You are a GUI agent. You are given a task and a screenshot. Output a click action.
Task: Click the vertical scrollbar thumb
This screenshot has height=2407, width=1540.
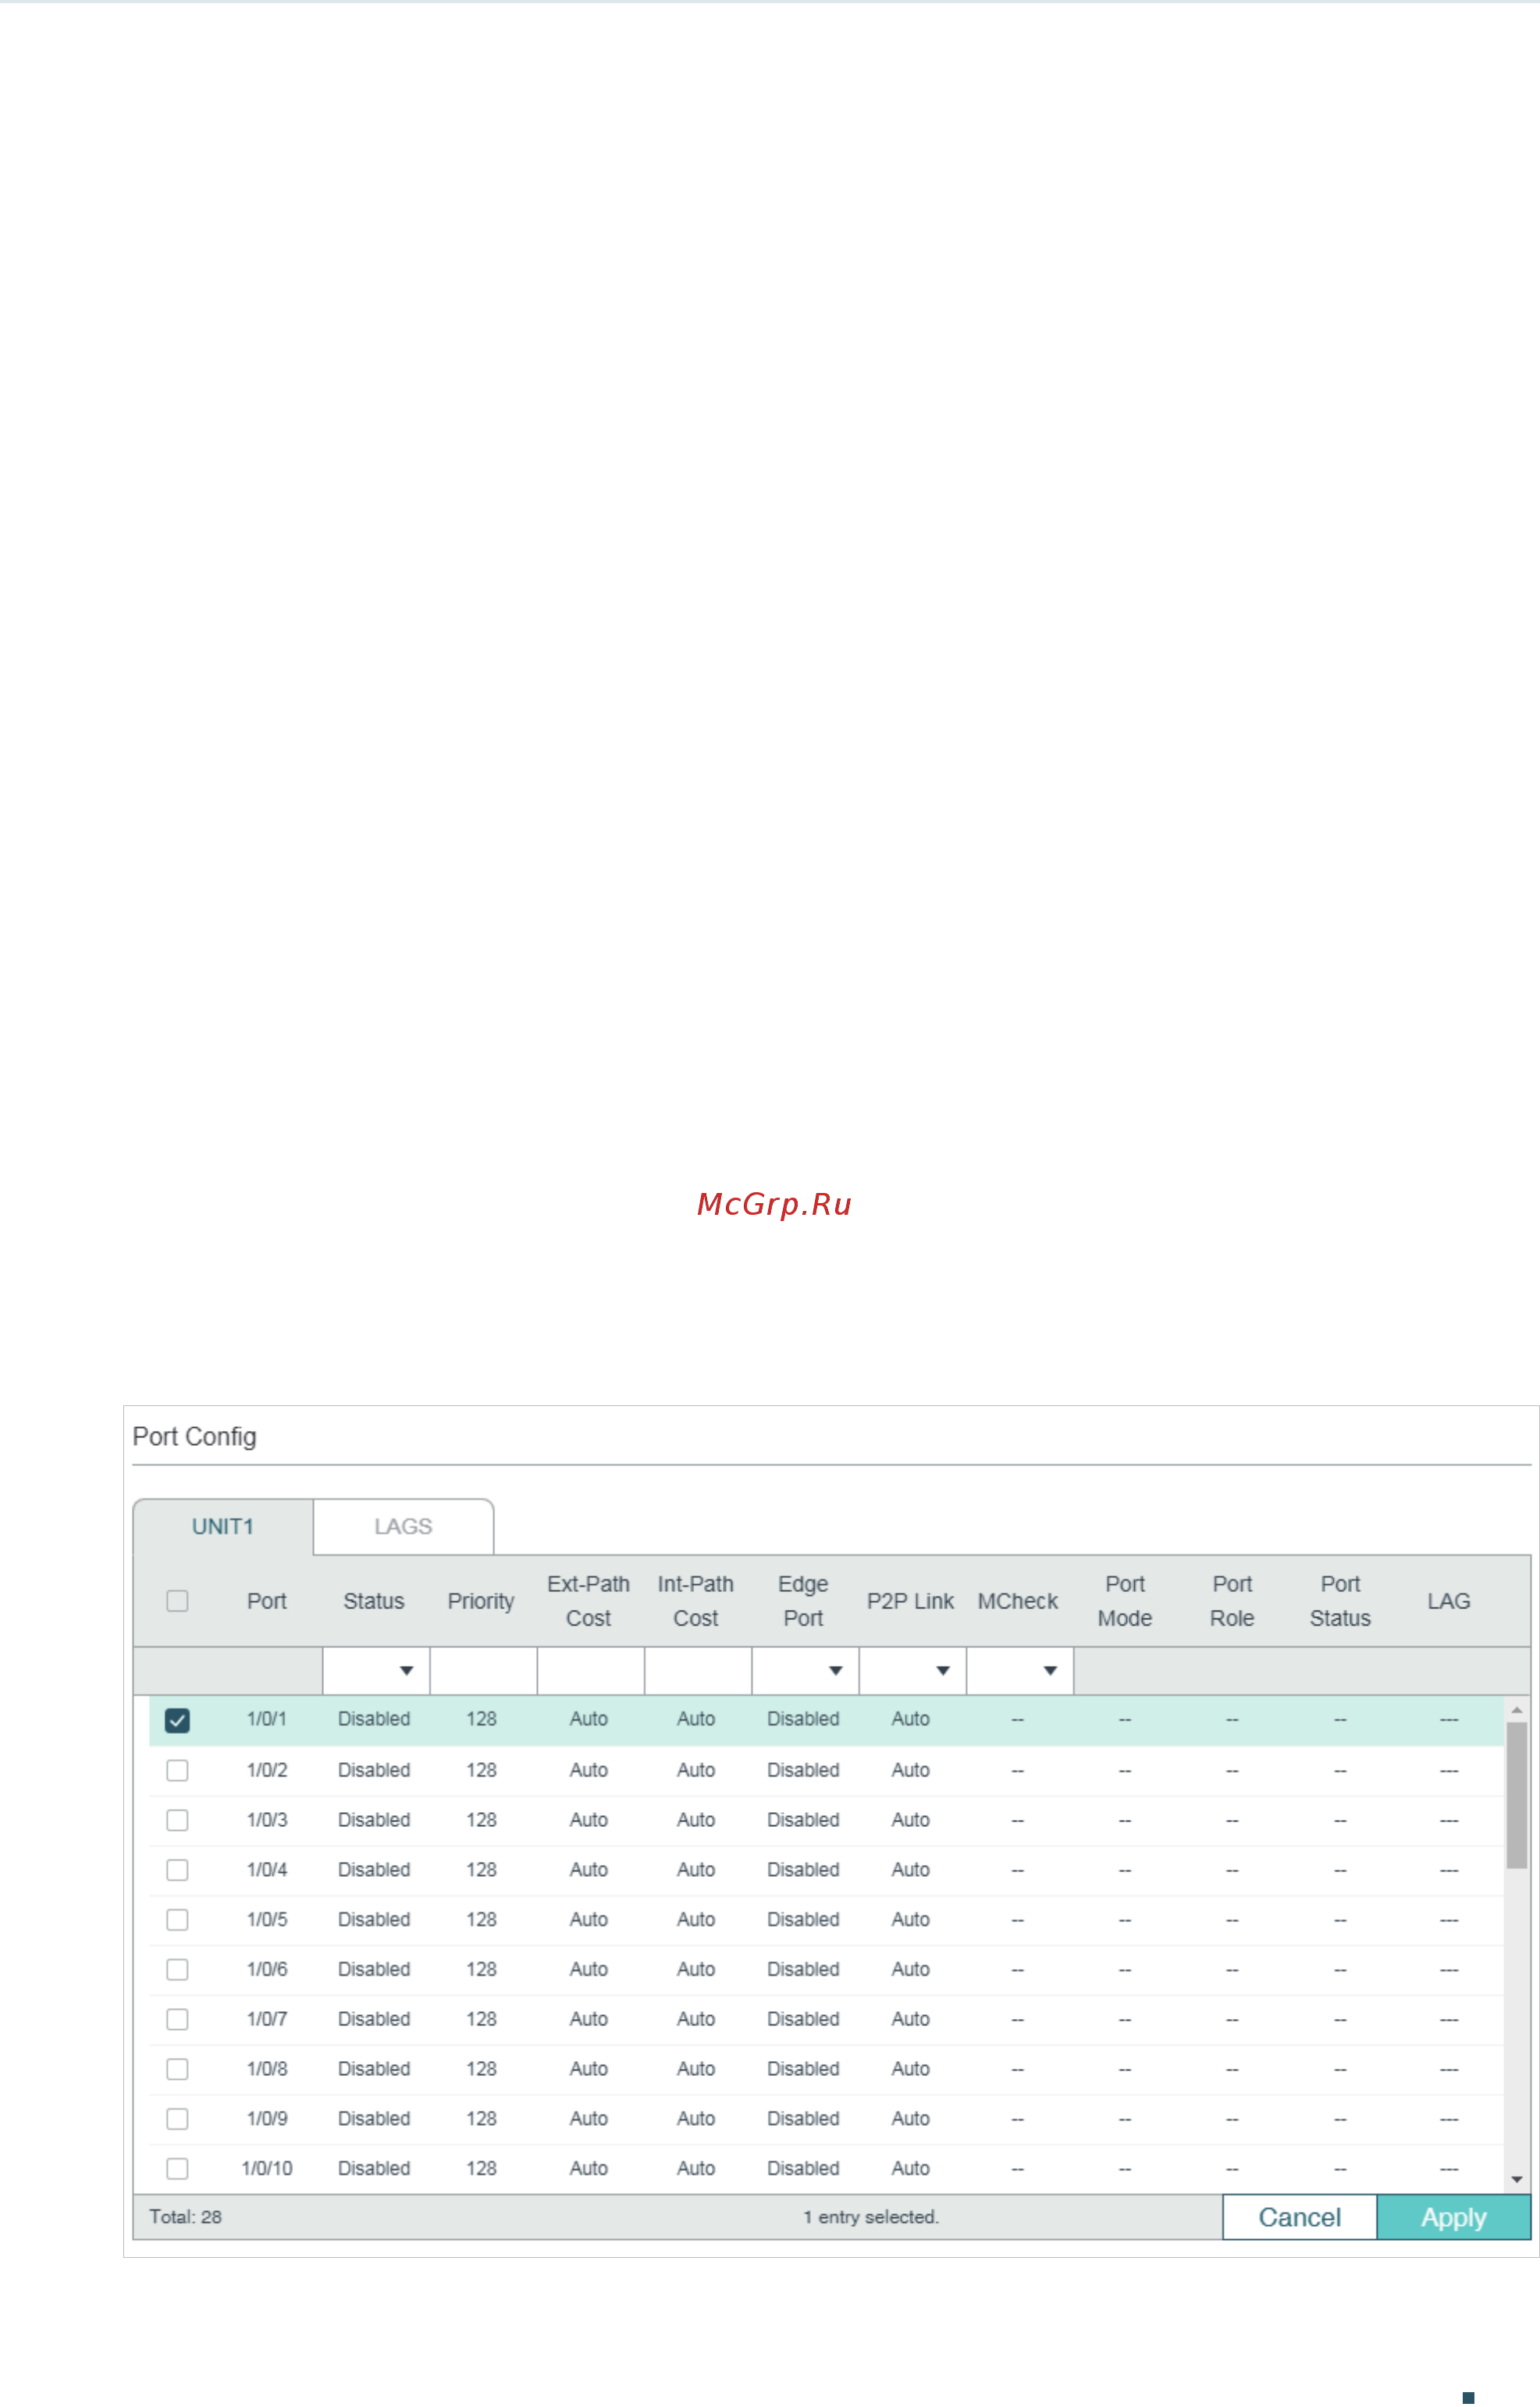1517,1796
